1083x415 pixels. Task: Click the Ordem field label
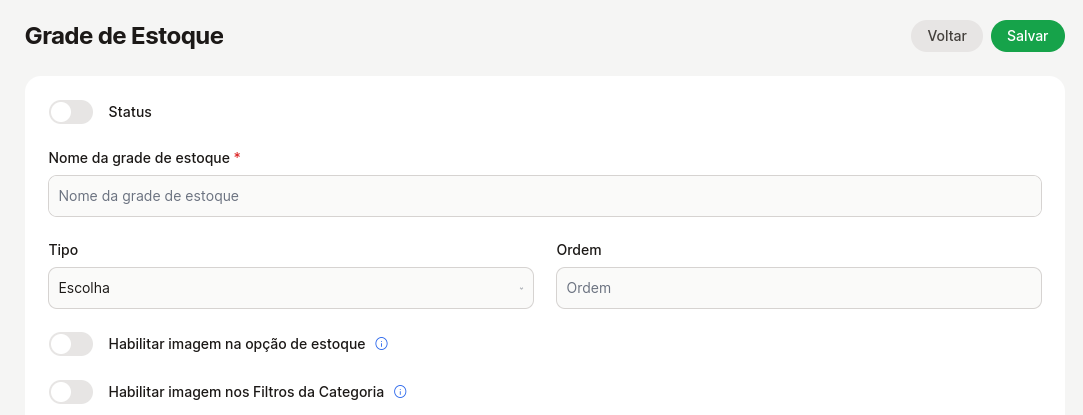(x=579, y=250)
